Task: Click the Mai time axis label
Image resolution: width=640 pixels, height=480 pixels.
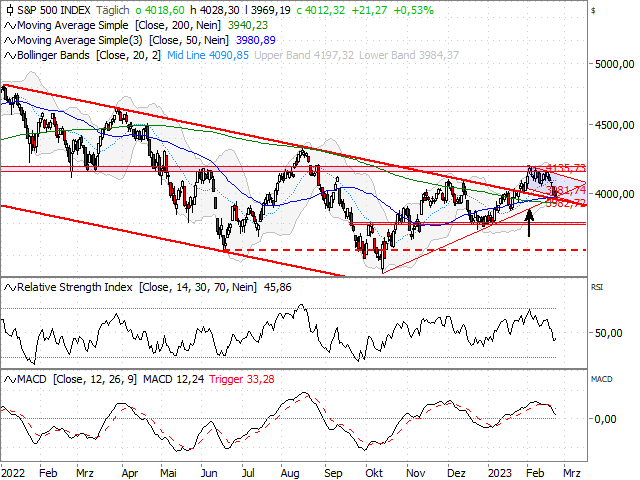Action: pyautogui.click(x=168, y=473)
